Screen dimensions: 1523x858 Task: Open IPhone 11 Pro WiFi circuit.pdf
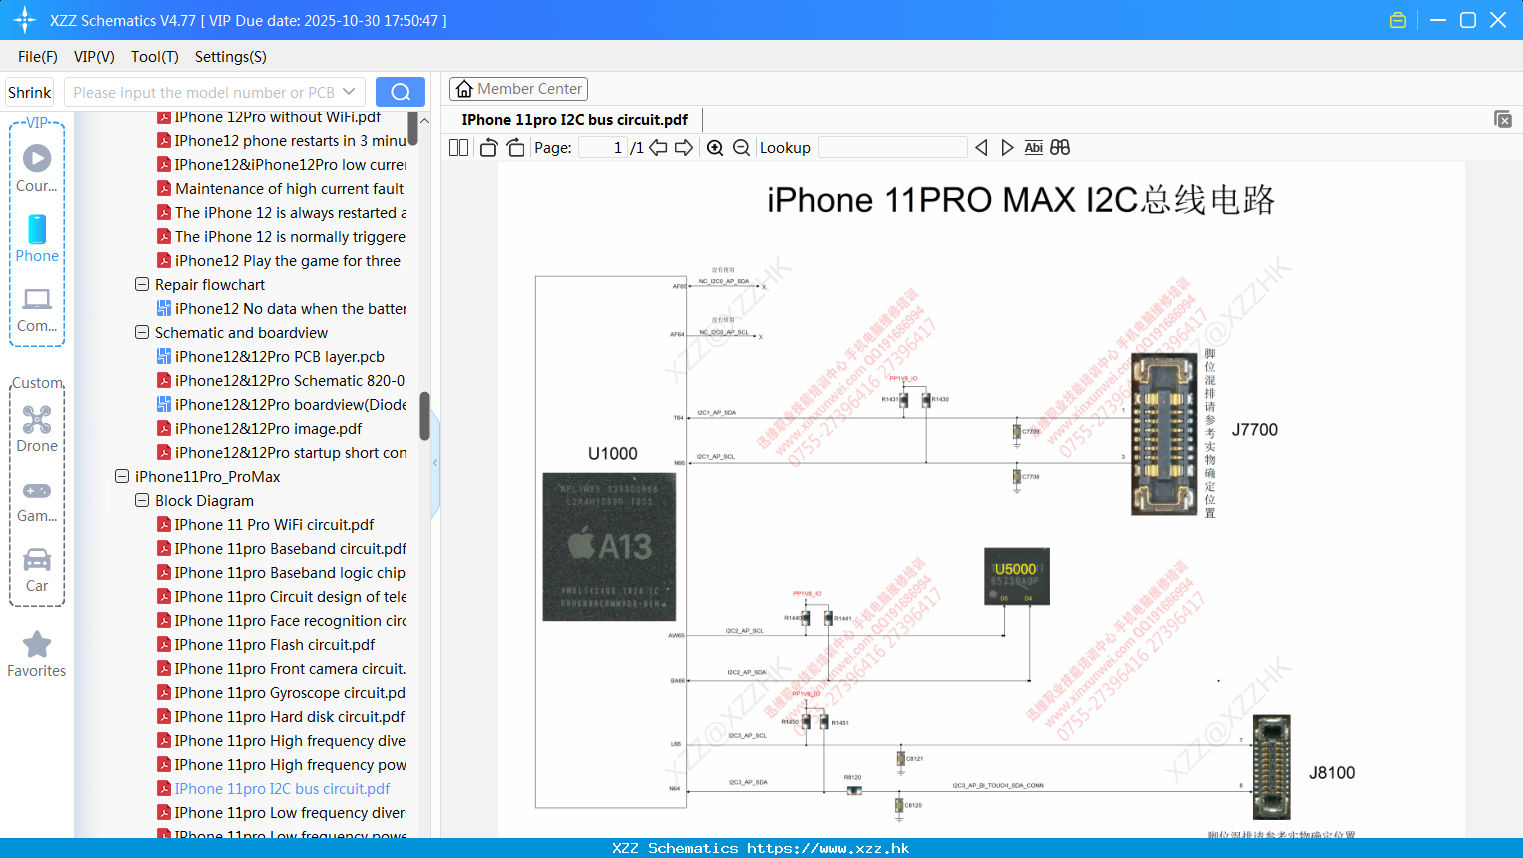265,524
